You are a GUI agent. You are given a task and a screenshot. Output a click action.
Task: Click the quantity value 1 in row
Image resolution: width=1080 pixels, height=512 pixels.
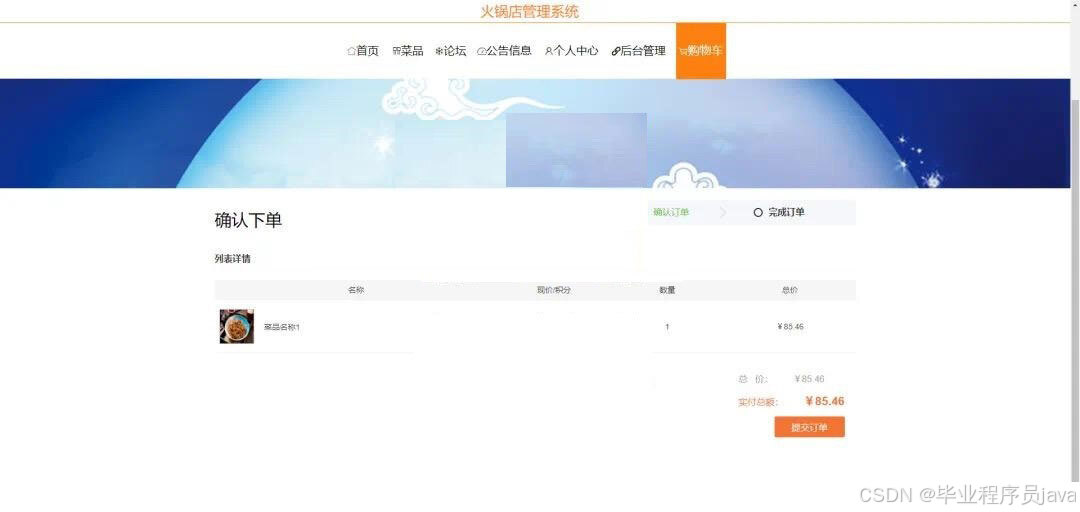click(x=667, y=327)
